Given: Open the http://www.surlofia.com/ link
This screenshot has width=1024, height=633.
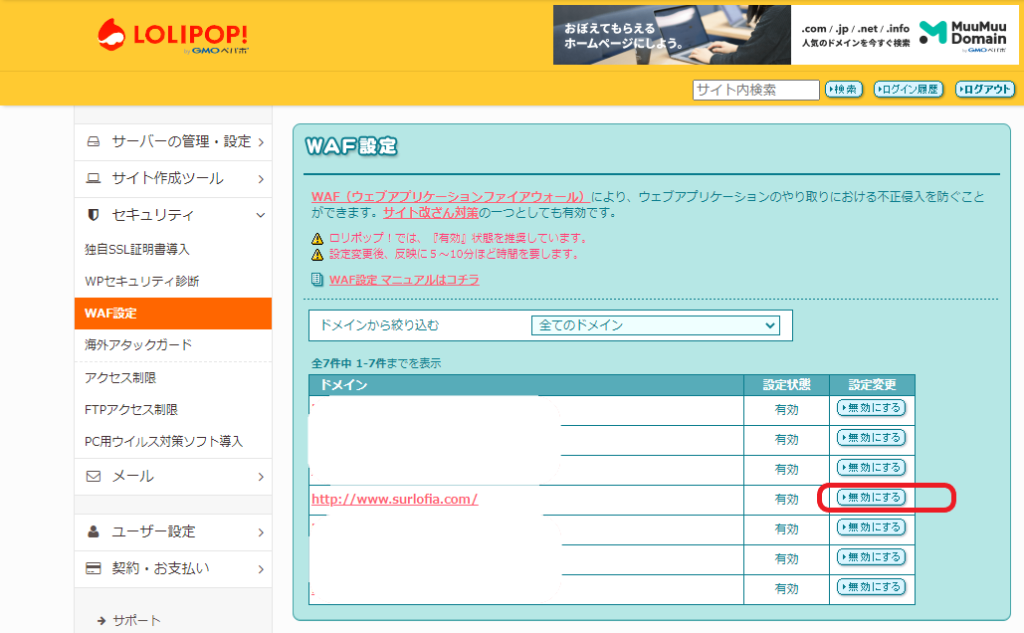Looking at the screenshot, I should (x=394, y=498).
